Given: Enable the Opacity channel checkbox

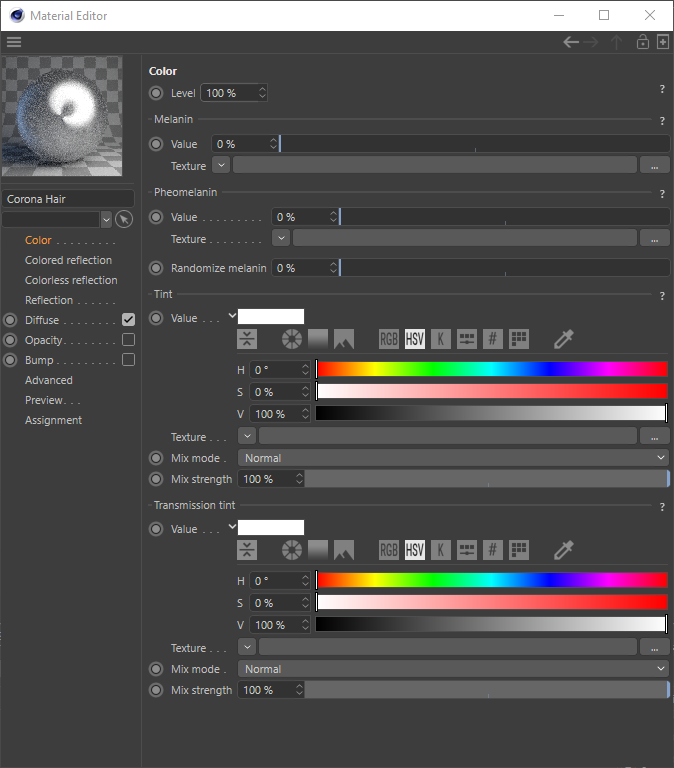Looking at the screenshot, I should click(x=128, y=340).
